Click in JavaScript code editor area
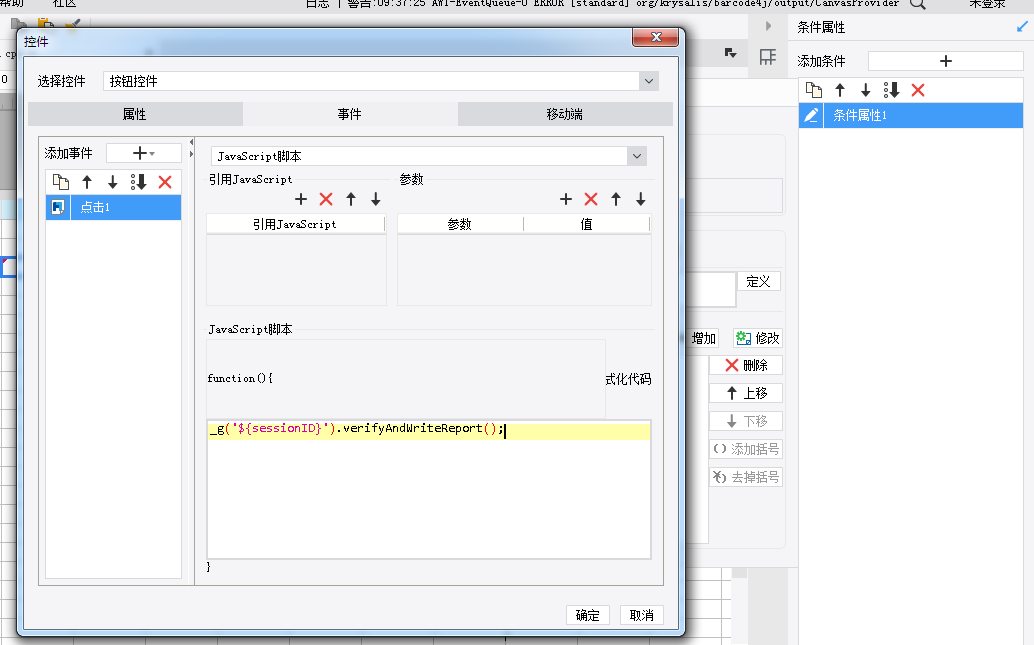 pos(429,489)
